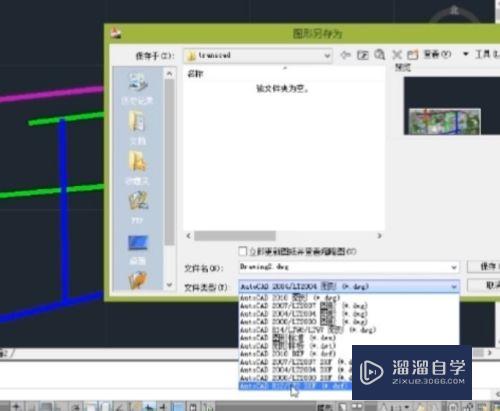Go up one folder level
The width and height of the screenshot is (500, 411).
[362, 55]
